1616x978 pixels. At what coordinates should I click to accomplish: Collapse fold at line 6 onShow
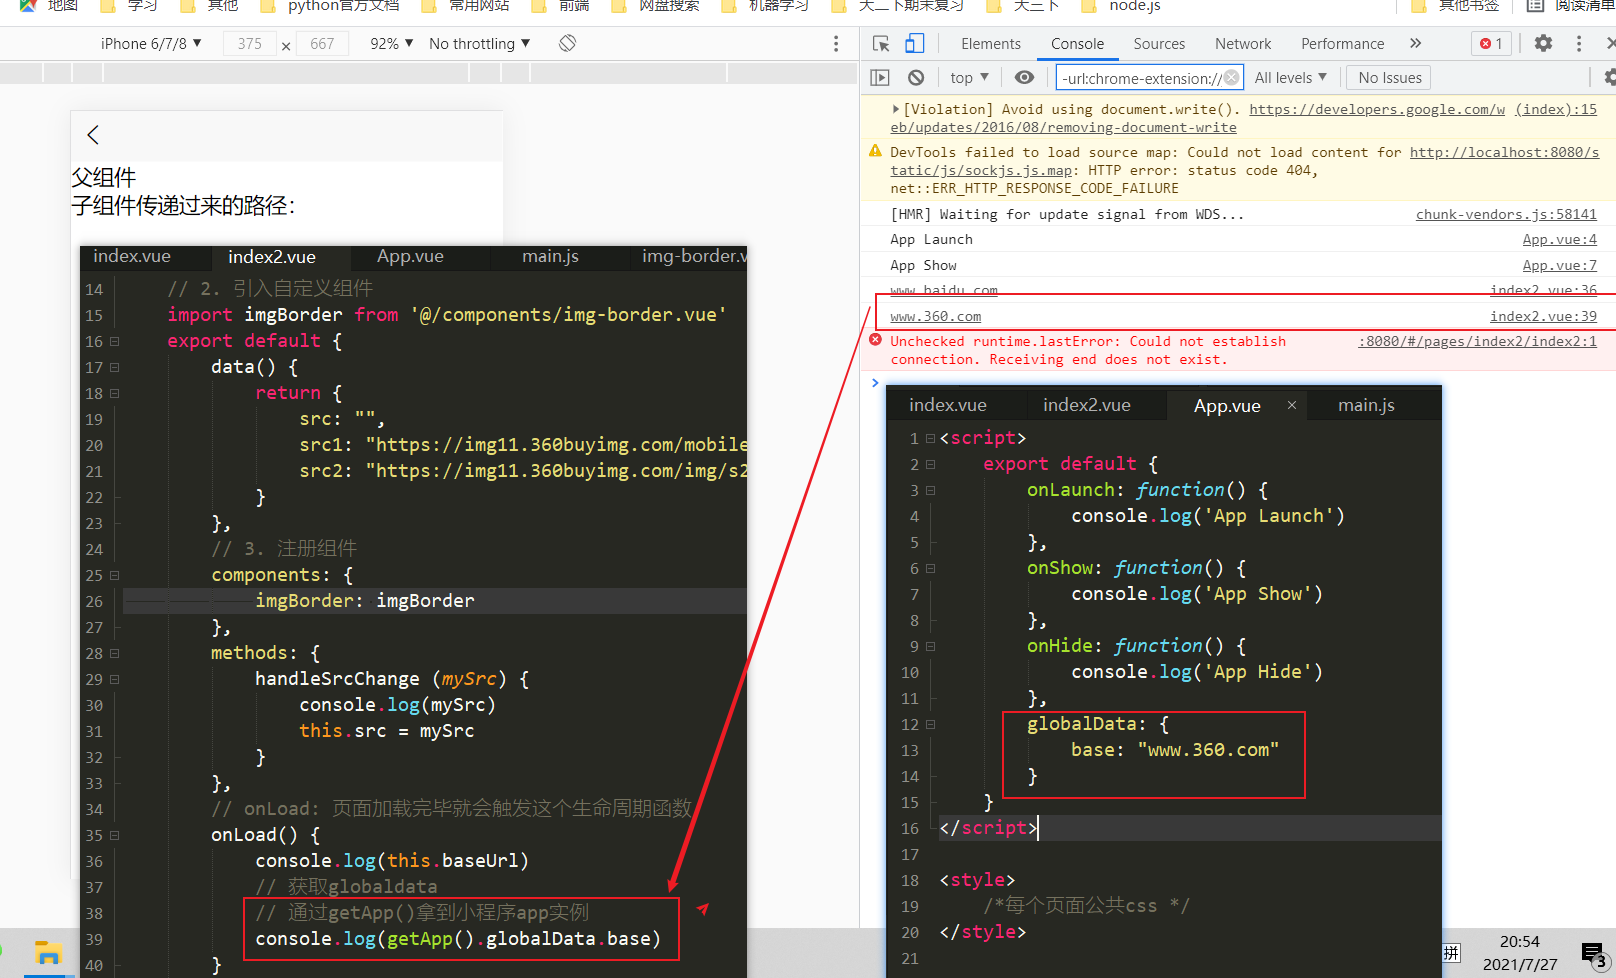pos(930,568)
